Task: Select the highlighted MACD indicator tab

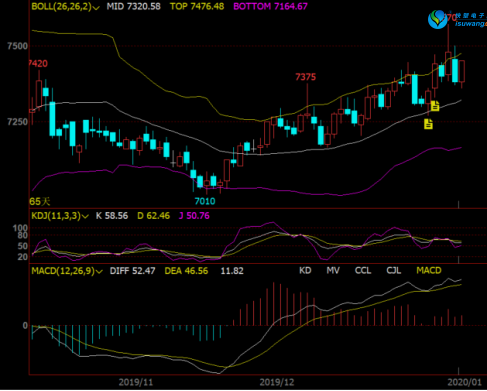Action: pyautogui.click(x=429, y=270)
